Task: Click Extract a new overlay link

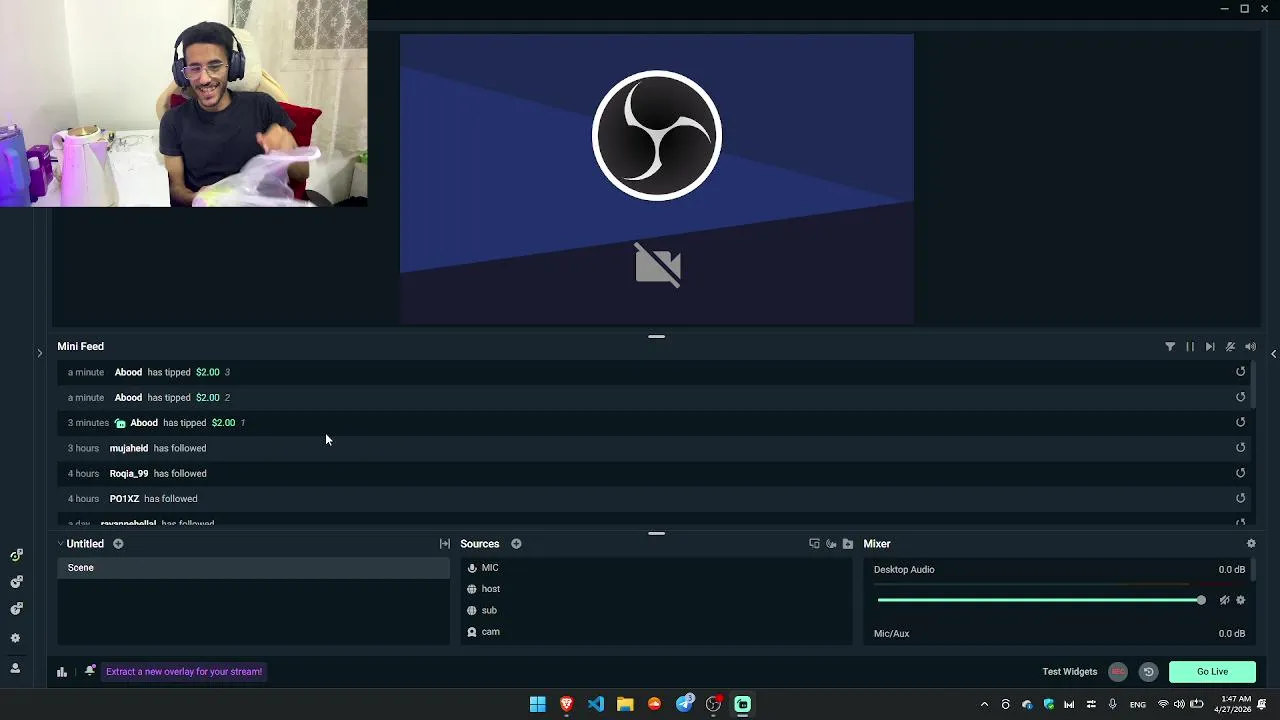Action: coord(184,672)
